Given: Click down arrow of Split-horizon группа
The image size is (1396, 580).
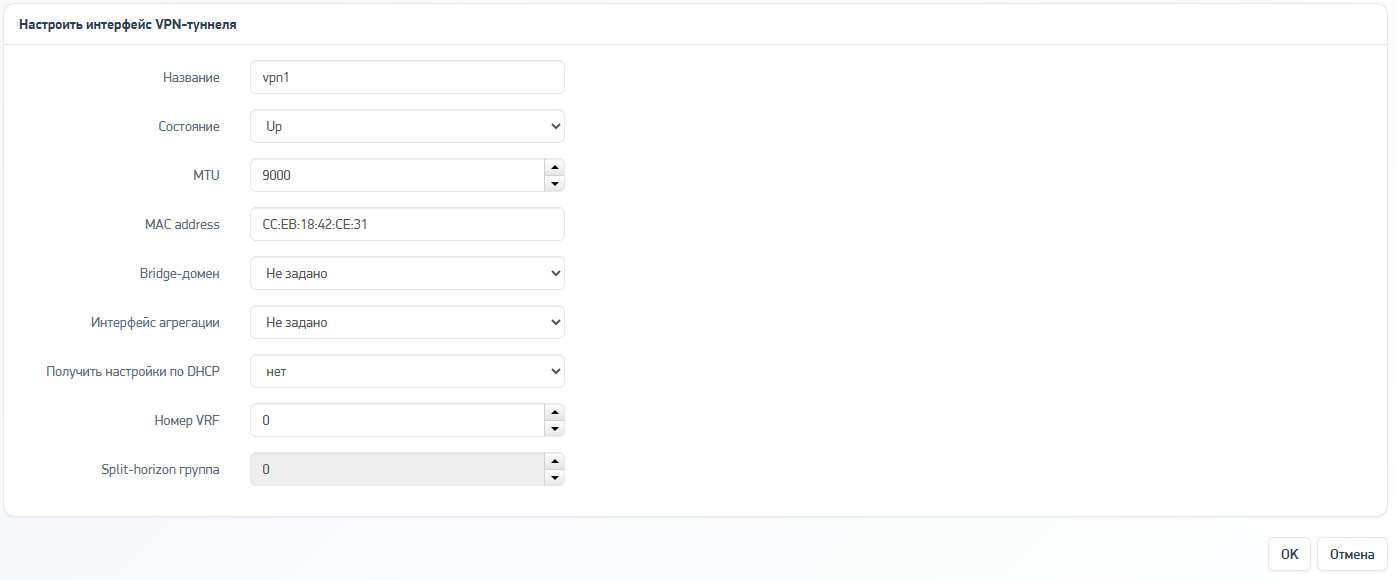Looking at the screenshot, I should [x=554, y=477].
